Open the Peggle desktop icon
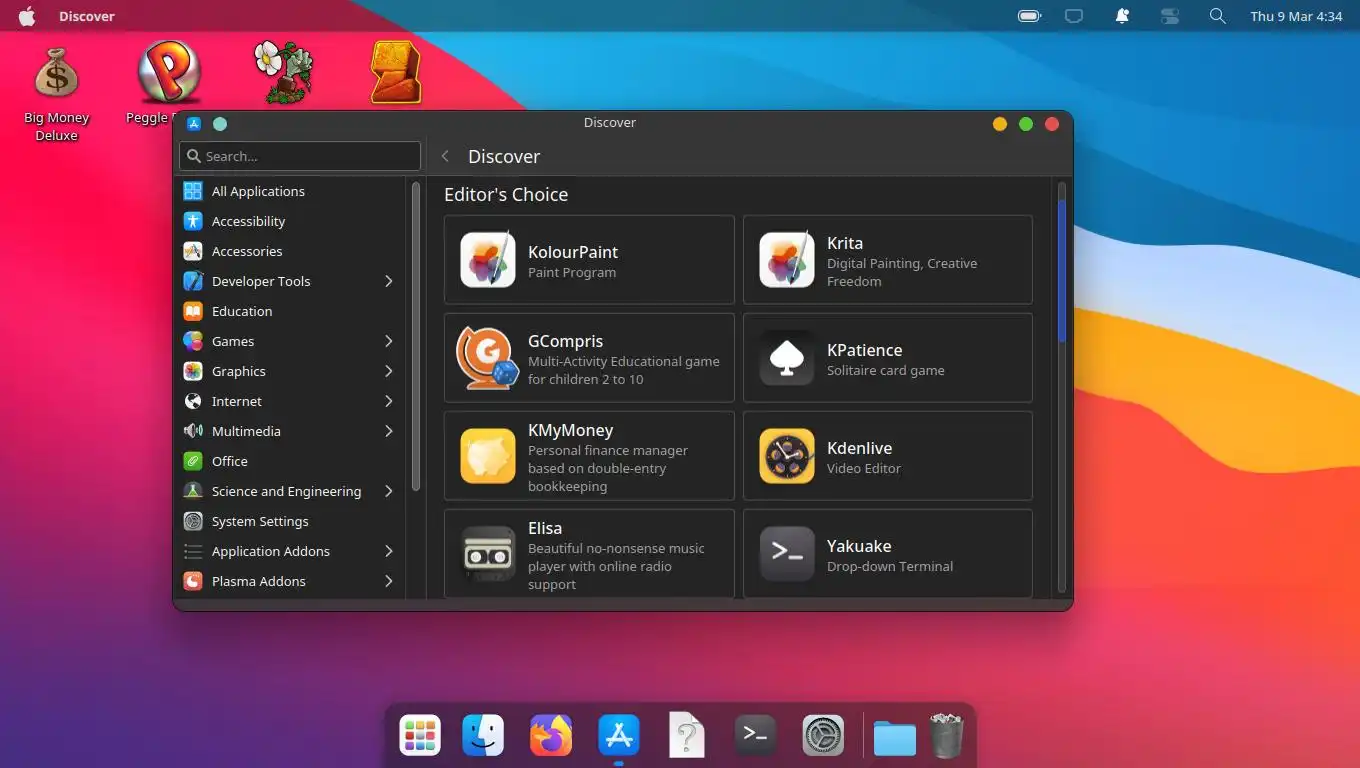This screenshot has width=1360, height=768. [x=169, y=72]
